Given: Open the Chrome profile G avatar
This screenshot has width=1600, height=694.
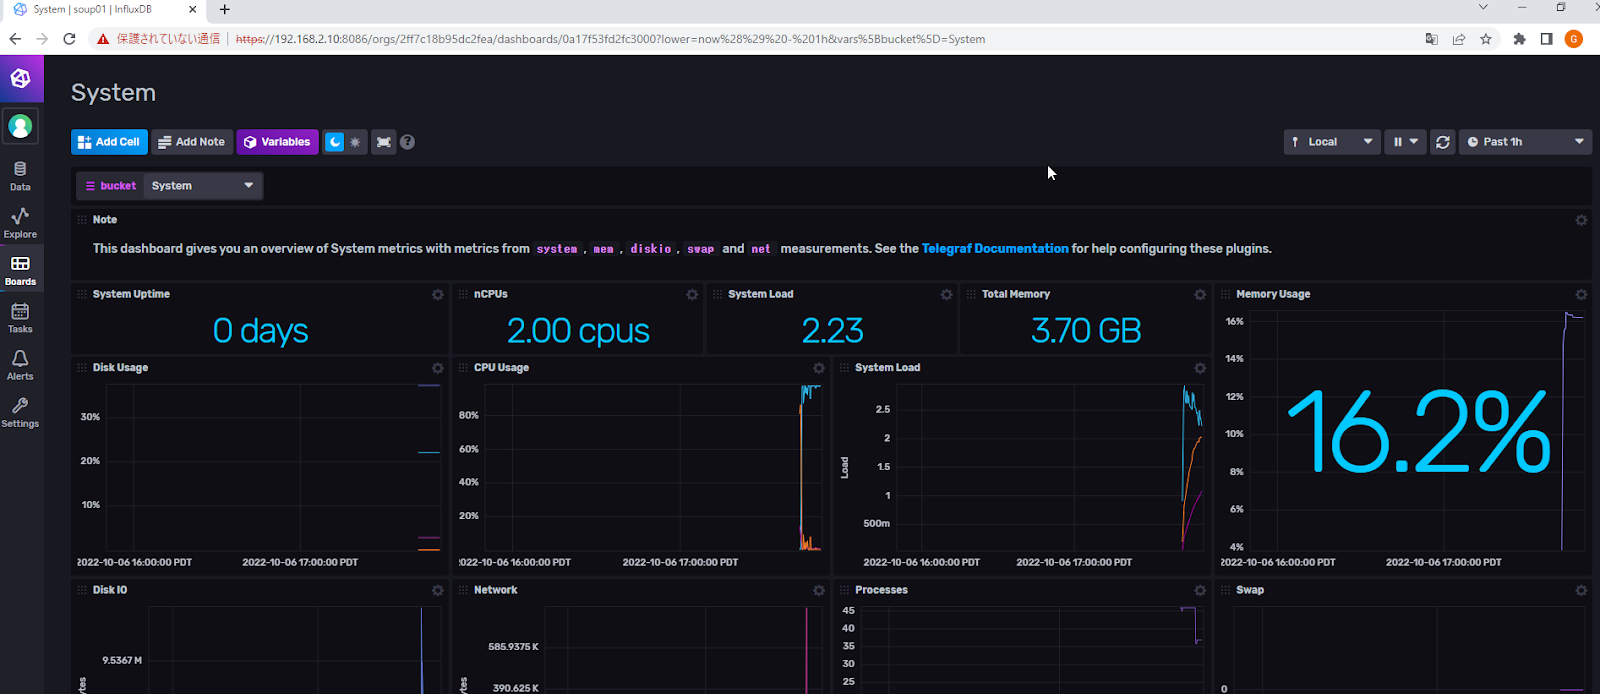Looking at the screenshot, I should pyautogui.click(x=1573, y=39).
